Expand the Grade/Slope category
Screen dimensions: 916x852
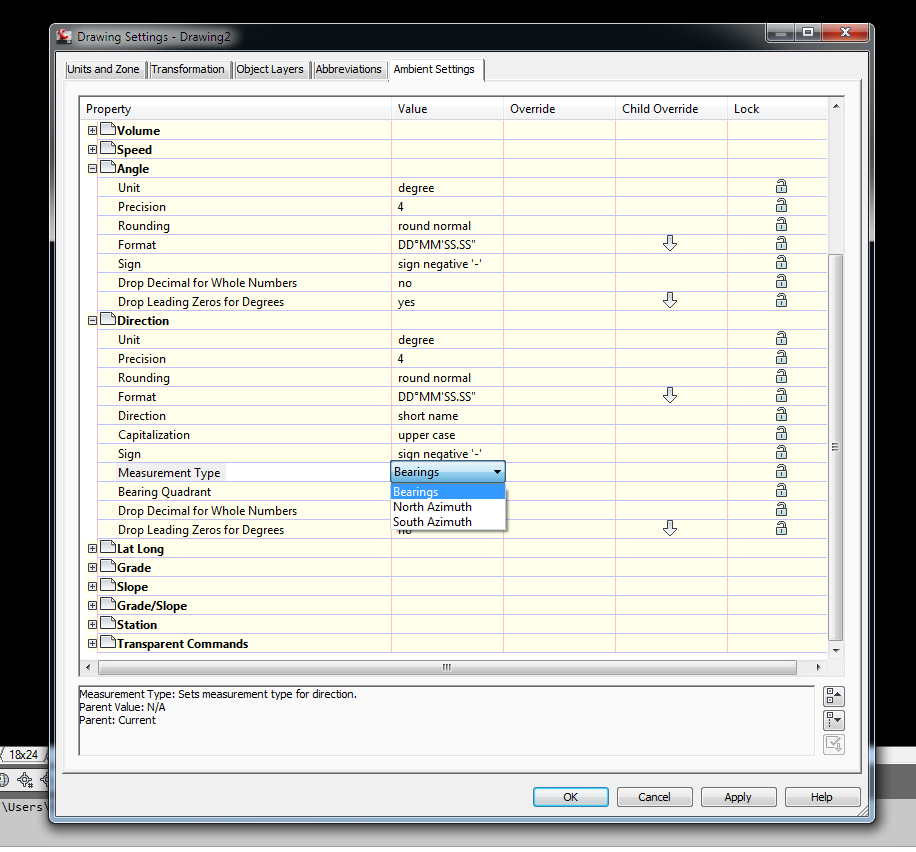[92, 605]
